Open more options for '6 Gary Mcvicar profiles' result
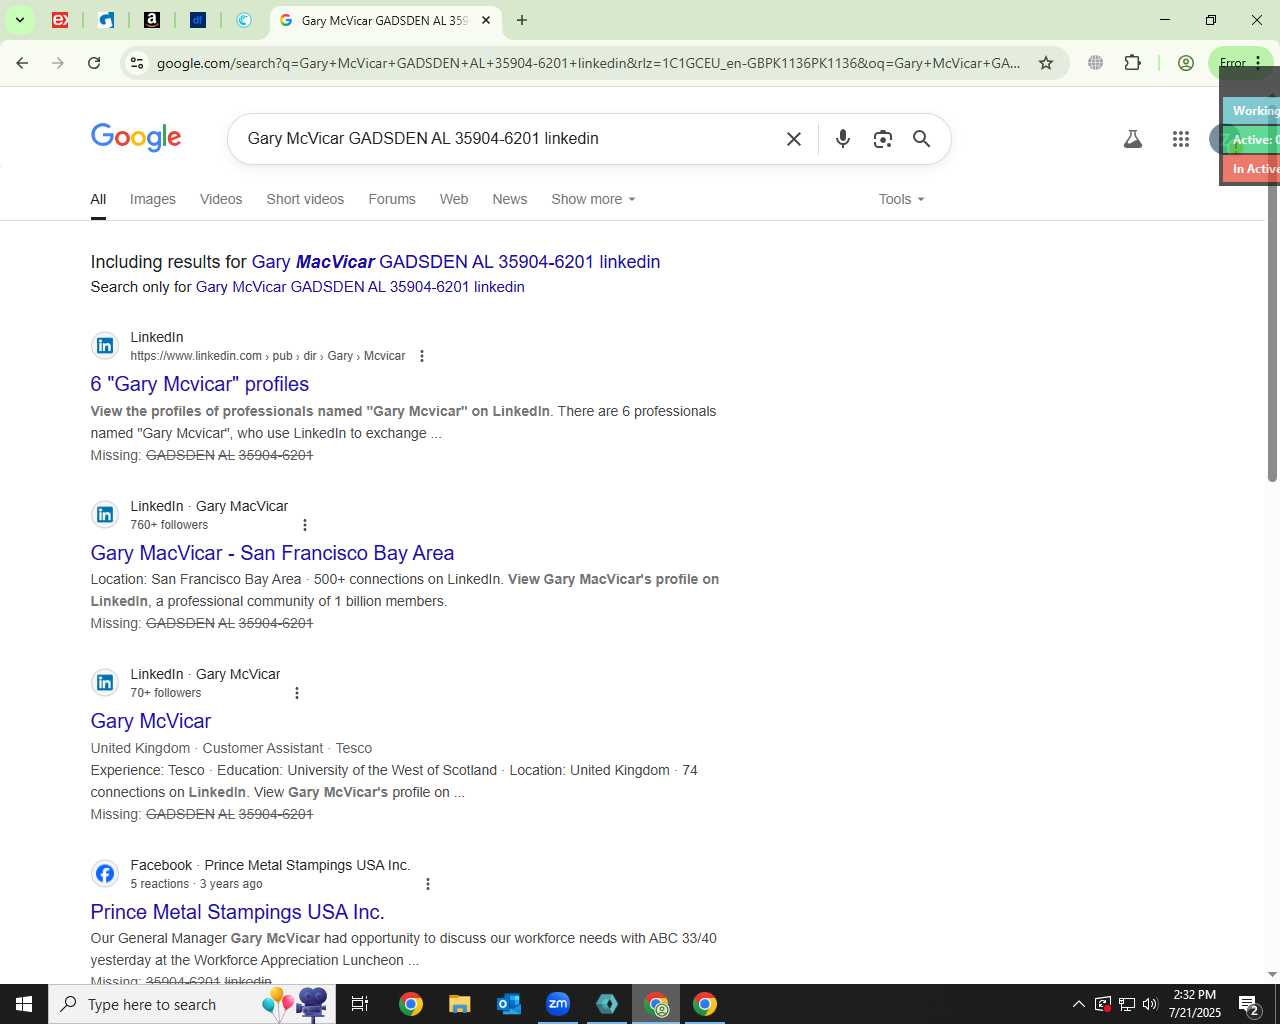This screenshot has width=1280, height=1024. [422, 356]
